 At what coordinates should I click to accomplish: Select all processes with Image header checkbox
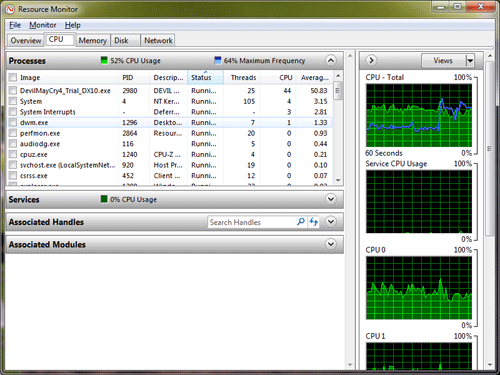(13, 77)
